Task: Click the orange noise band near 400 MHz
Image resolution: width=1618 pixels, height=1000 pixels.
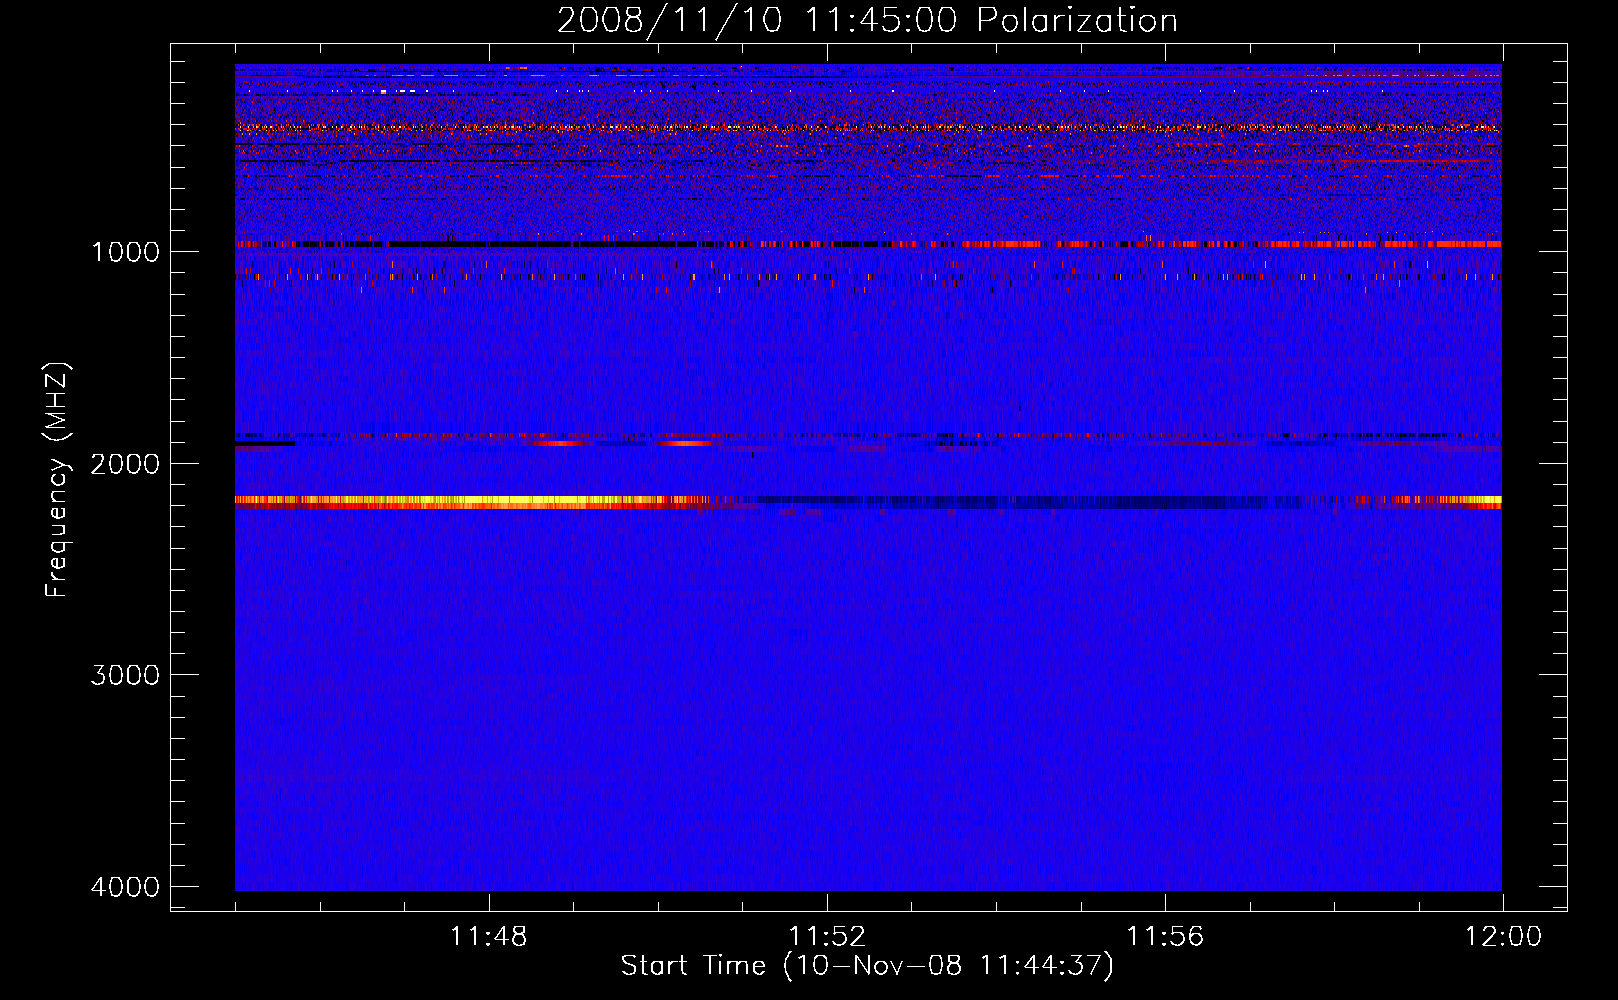Action: coord(868,128)
